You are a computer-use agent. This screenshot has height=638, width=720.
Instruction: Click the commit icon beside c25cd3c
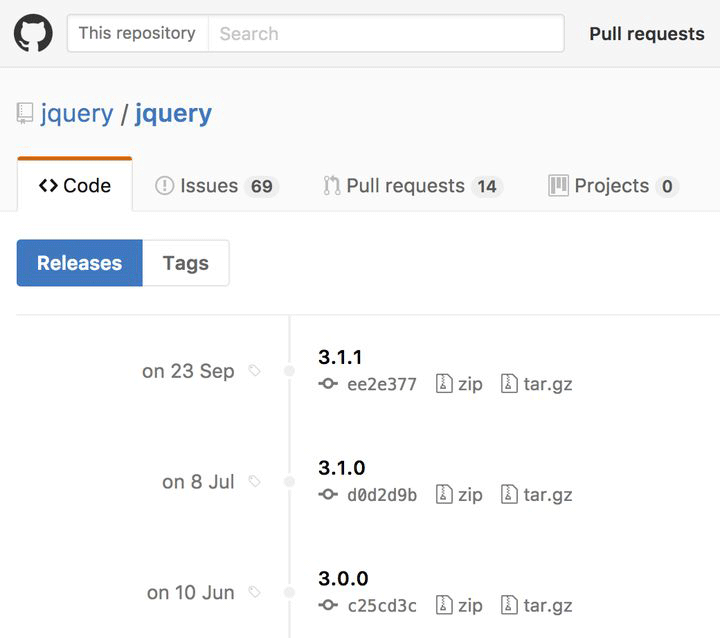point(328,605)
